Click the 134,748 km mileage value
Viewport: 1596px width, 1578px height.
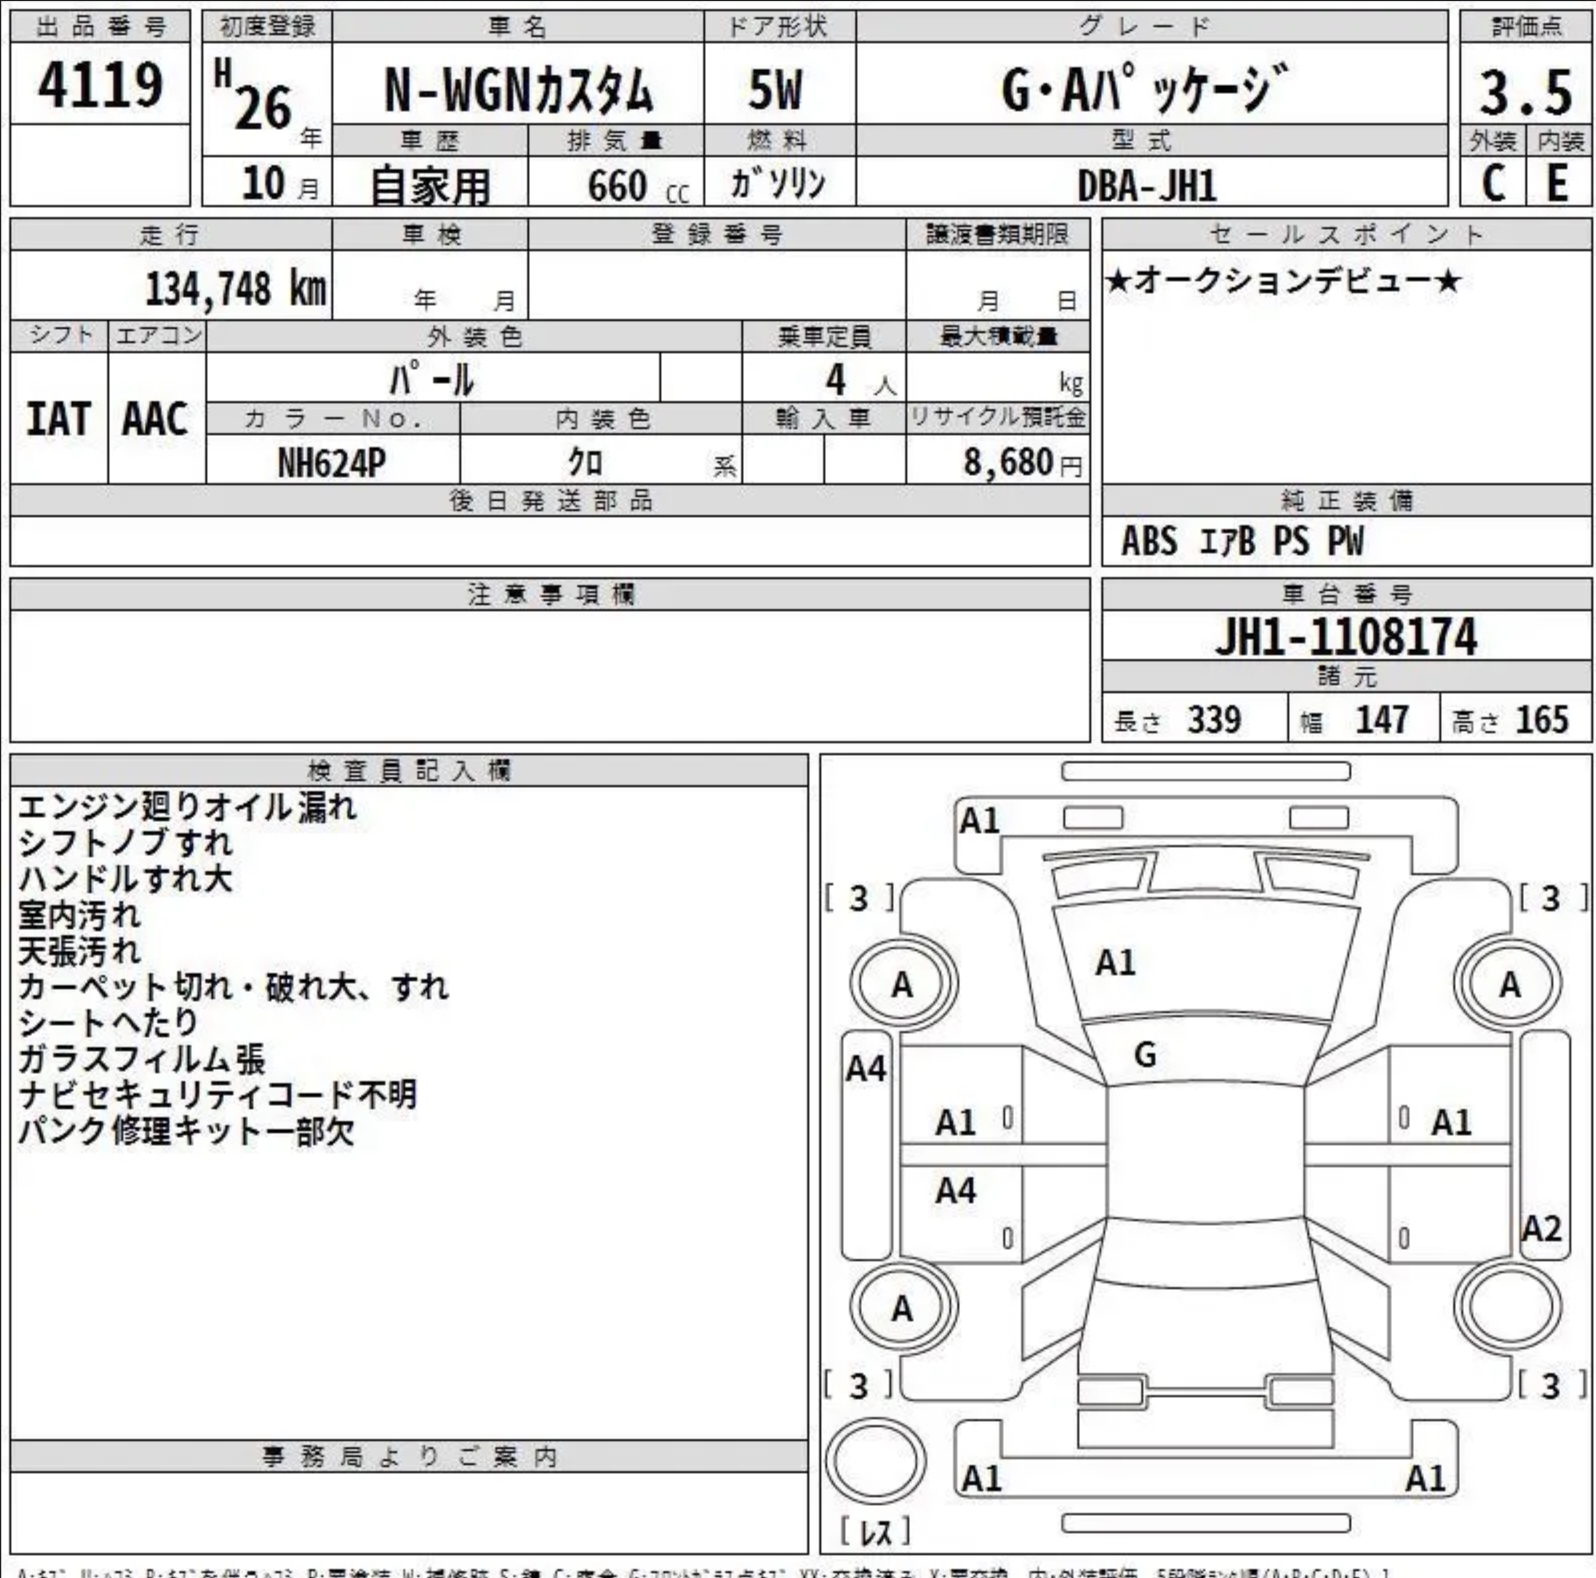(236, 289)
